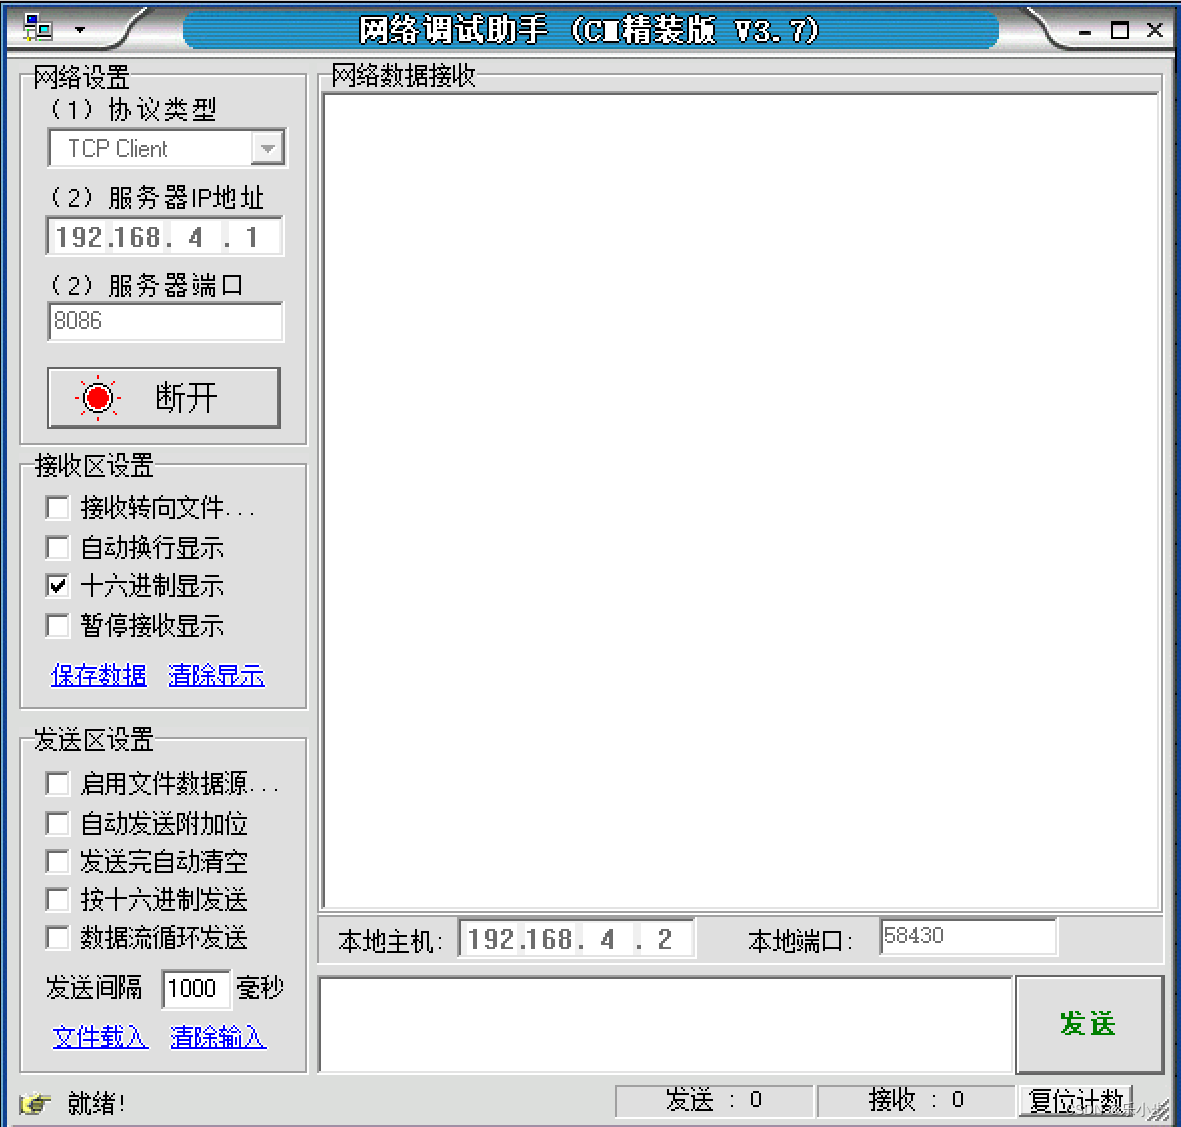Image resolution: width=1181 pixels, height=1127 pixels.
Task: Enable 自动换行显示 option
Action: pyautogui.click(x=57, y=546)
